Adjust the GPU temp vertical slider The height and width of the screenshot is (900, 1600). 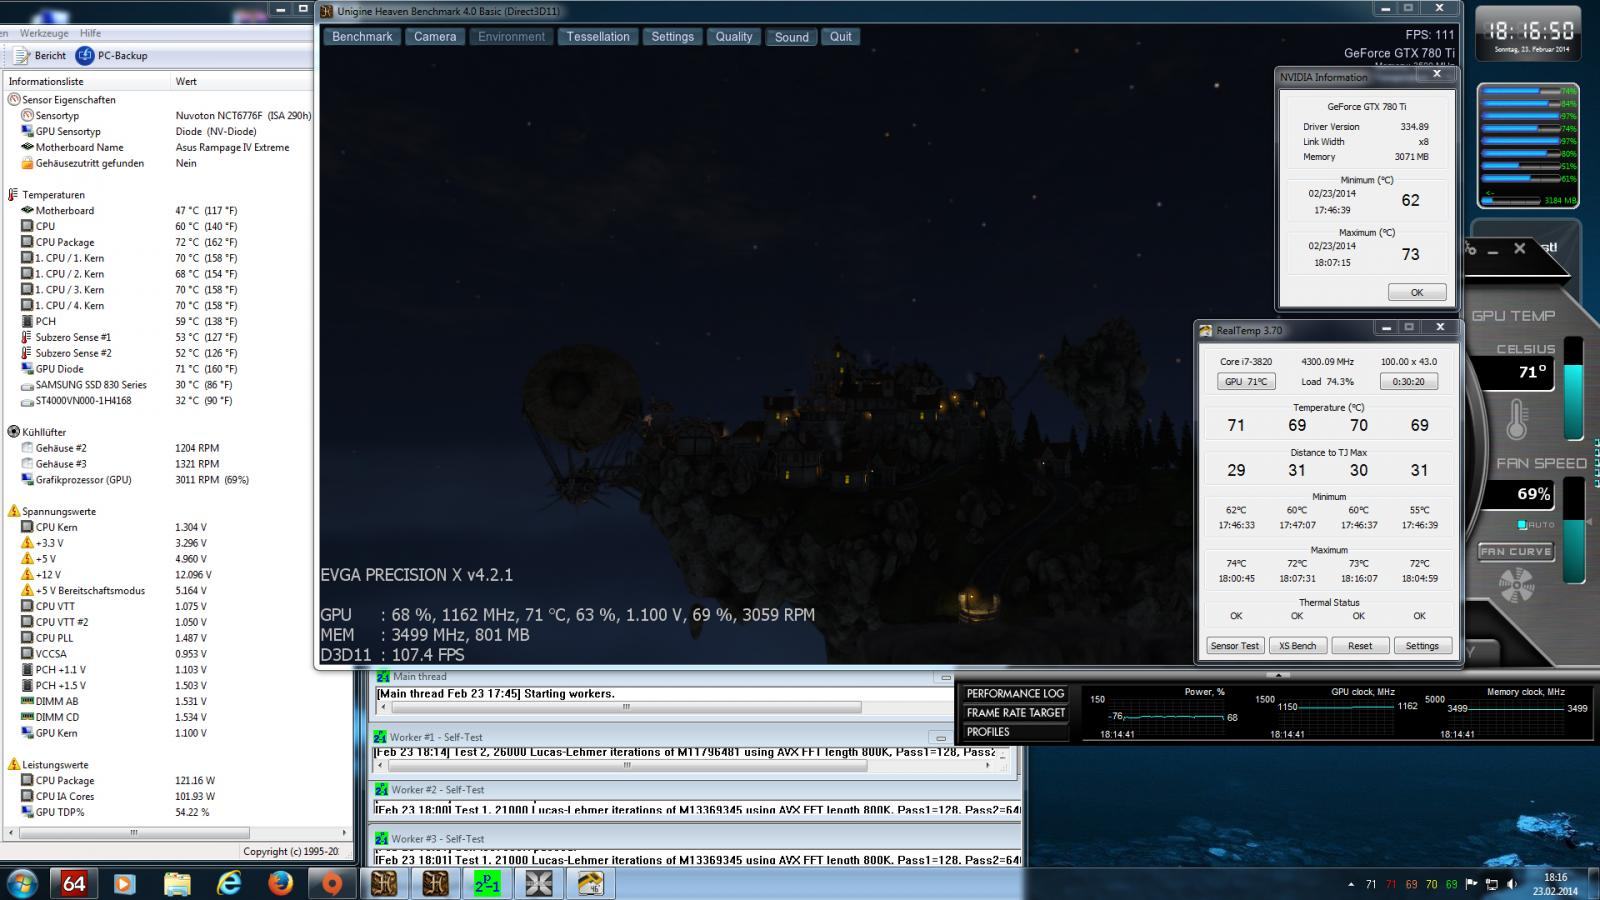(x=1573, y=388)
